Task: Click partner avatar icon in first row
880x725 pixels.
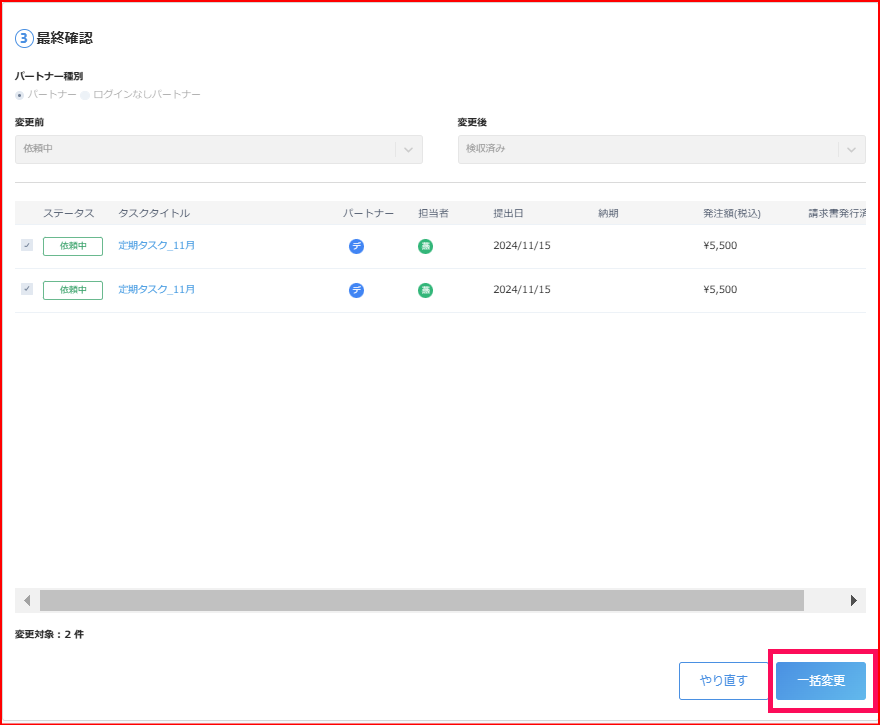Action: 356,246
